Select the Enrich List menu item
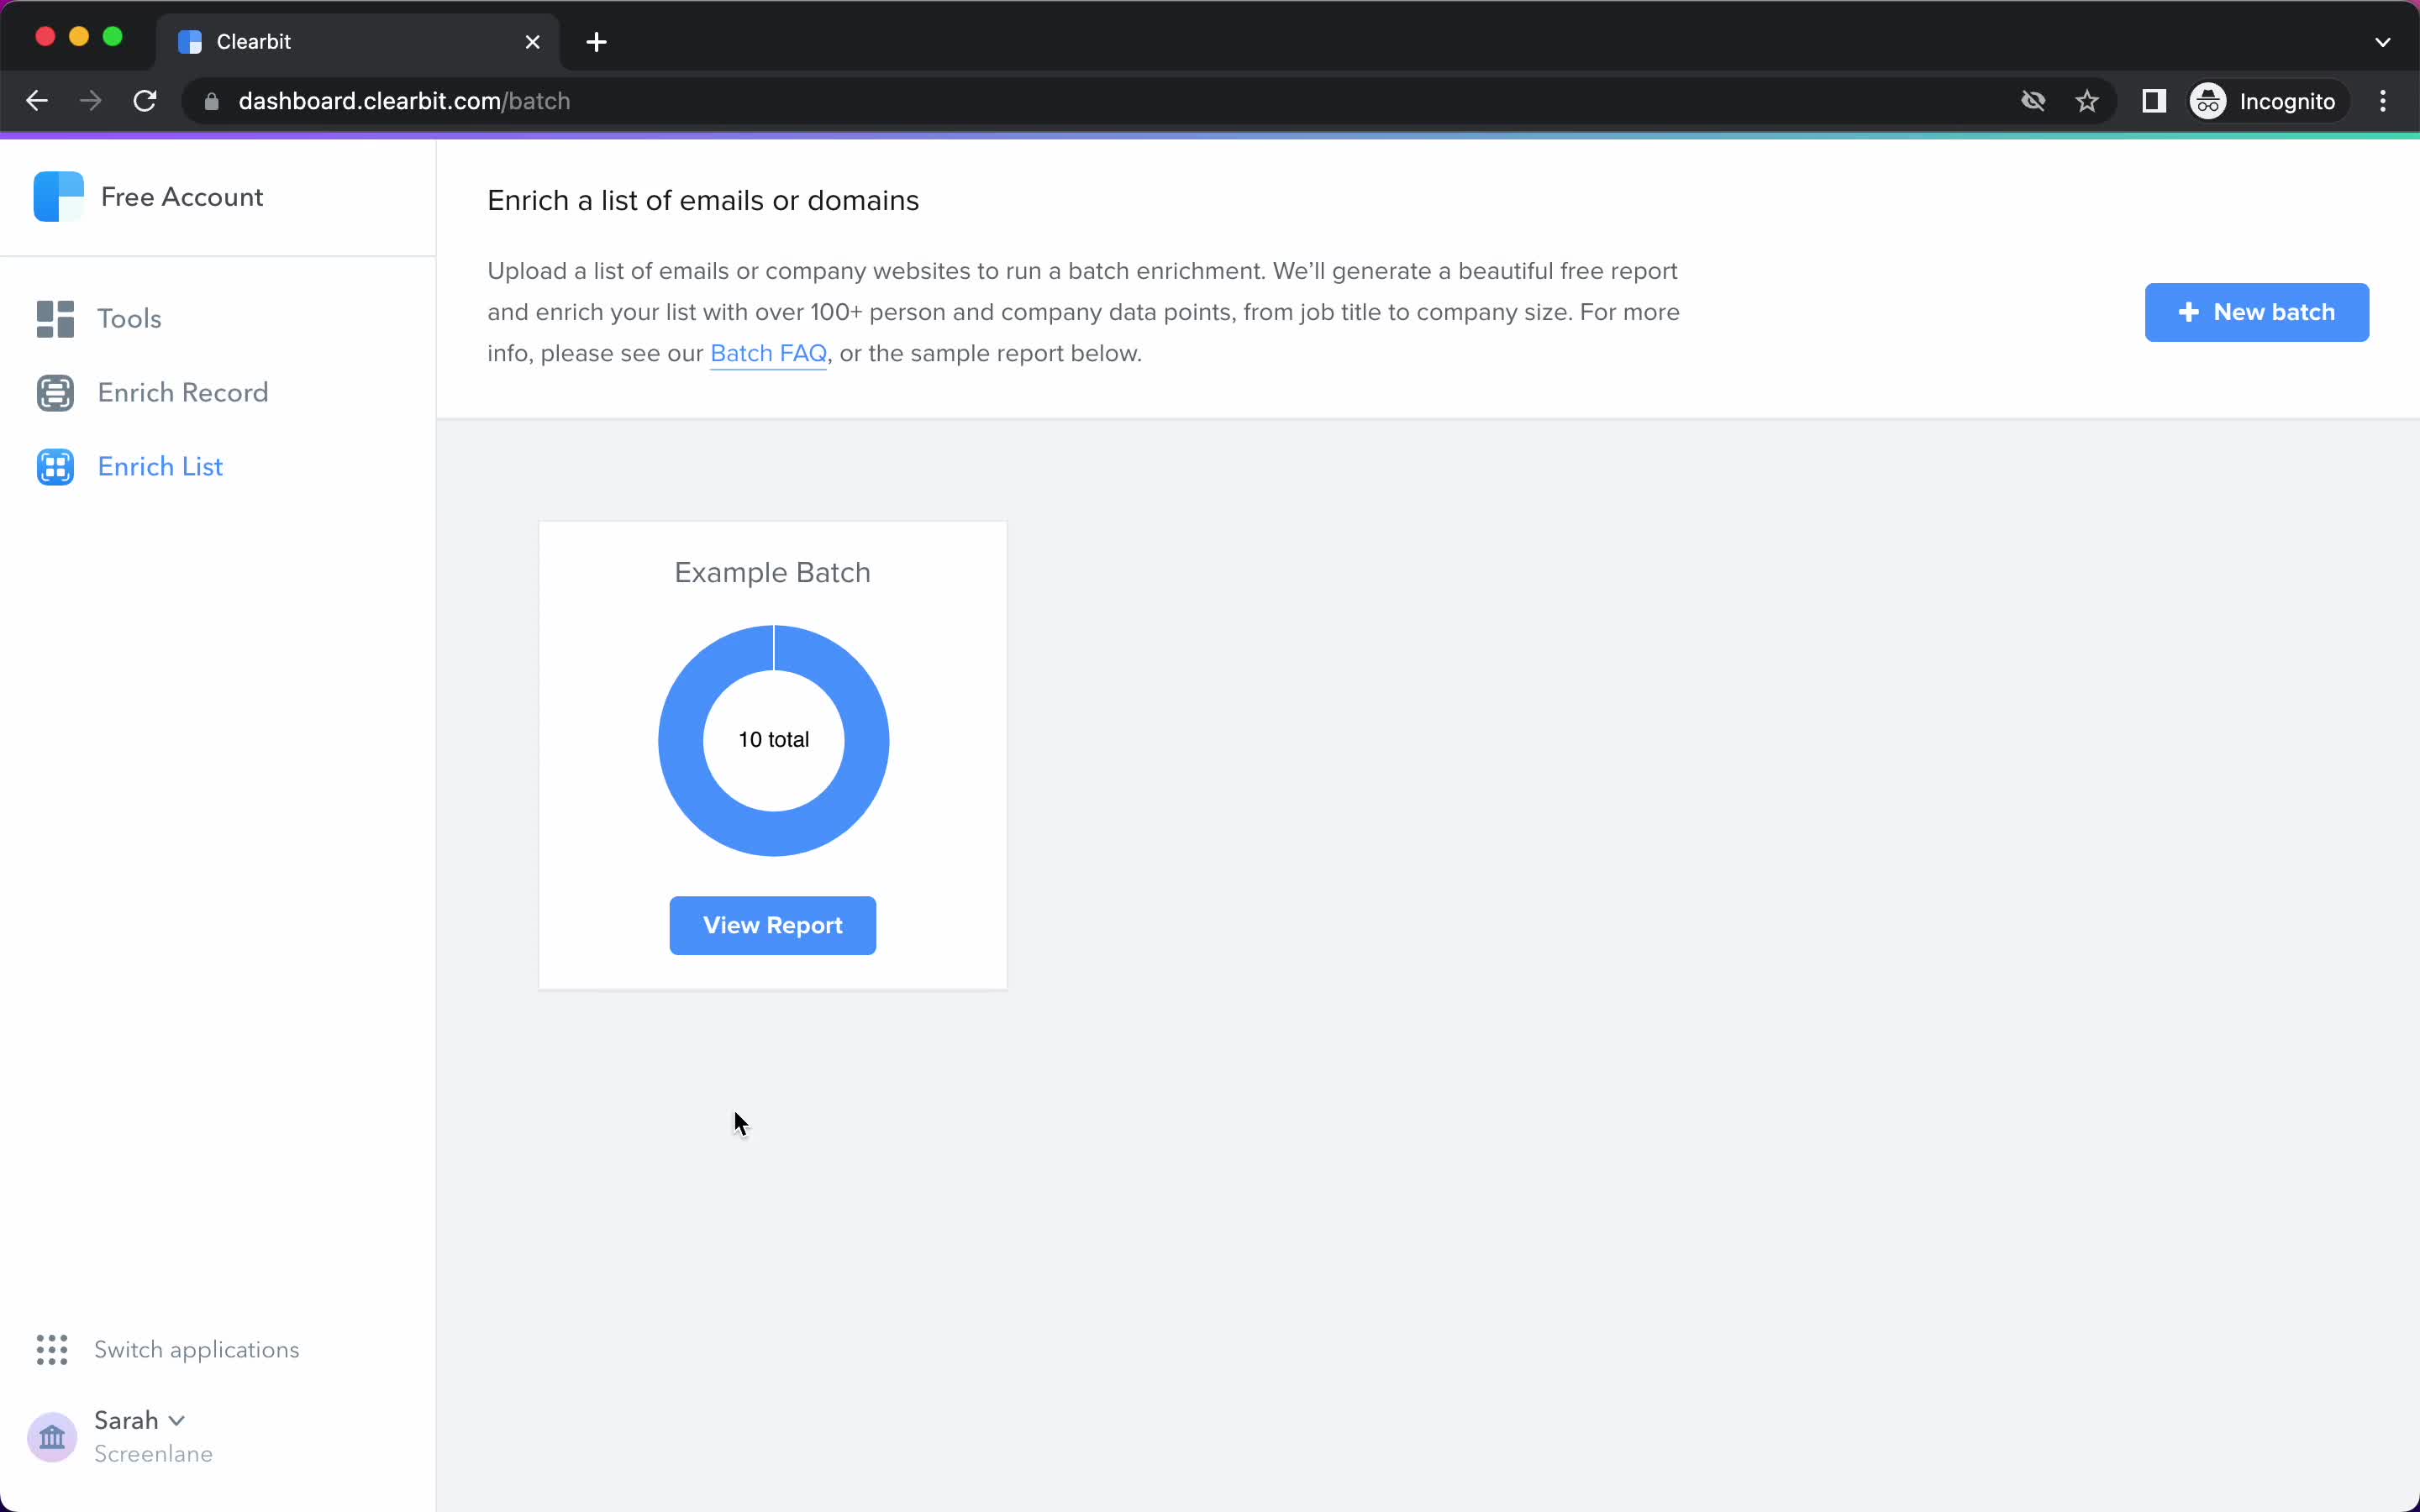 tap(160, 465)
